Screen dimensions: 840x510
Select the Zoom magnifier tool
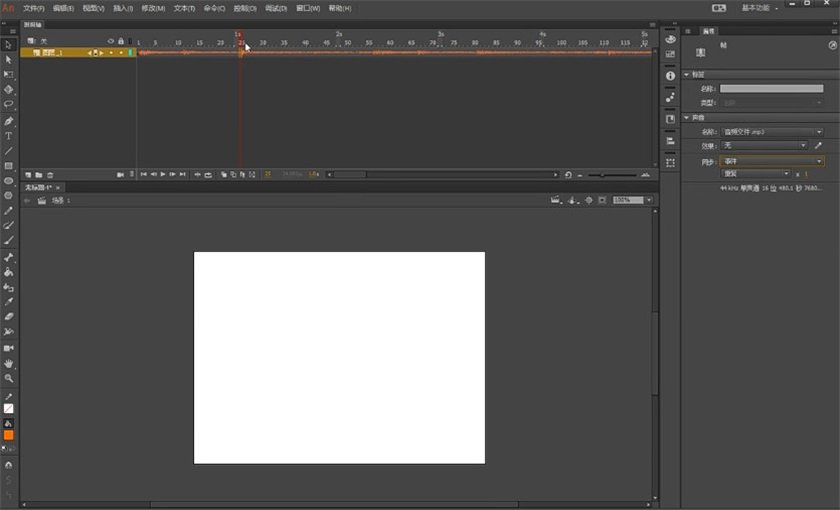click(9, 378)
